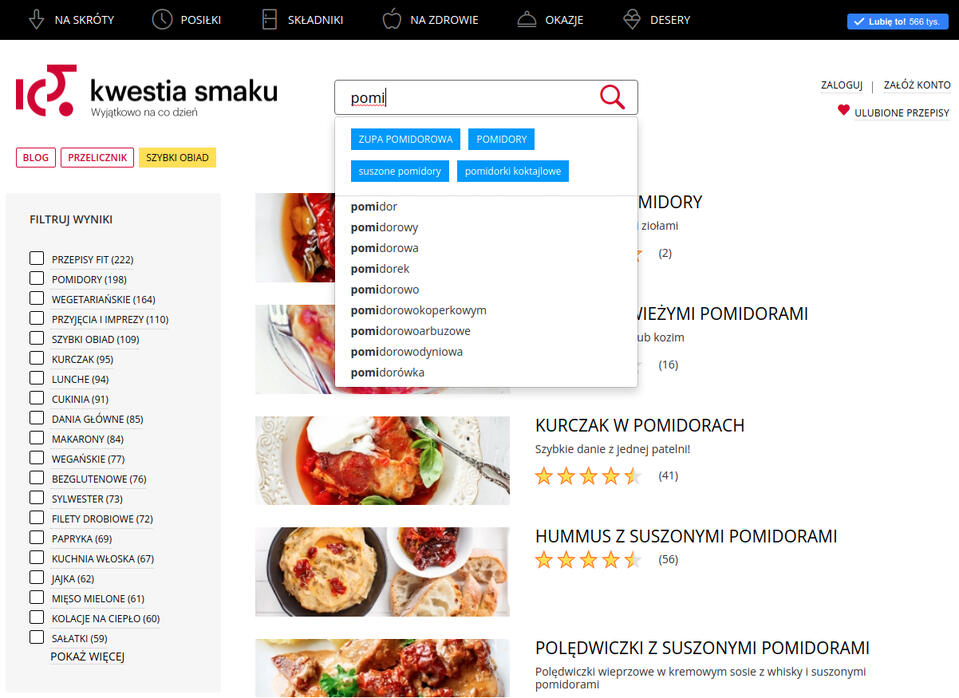Screen dimensions: 959x698
Task: Click the apple icon beside Na zdrowie
Action: (x=391, y=20)
